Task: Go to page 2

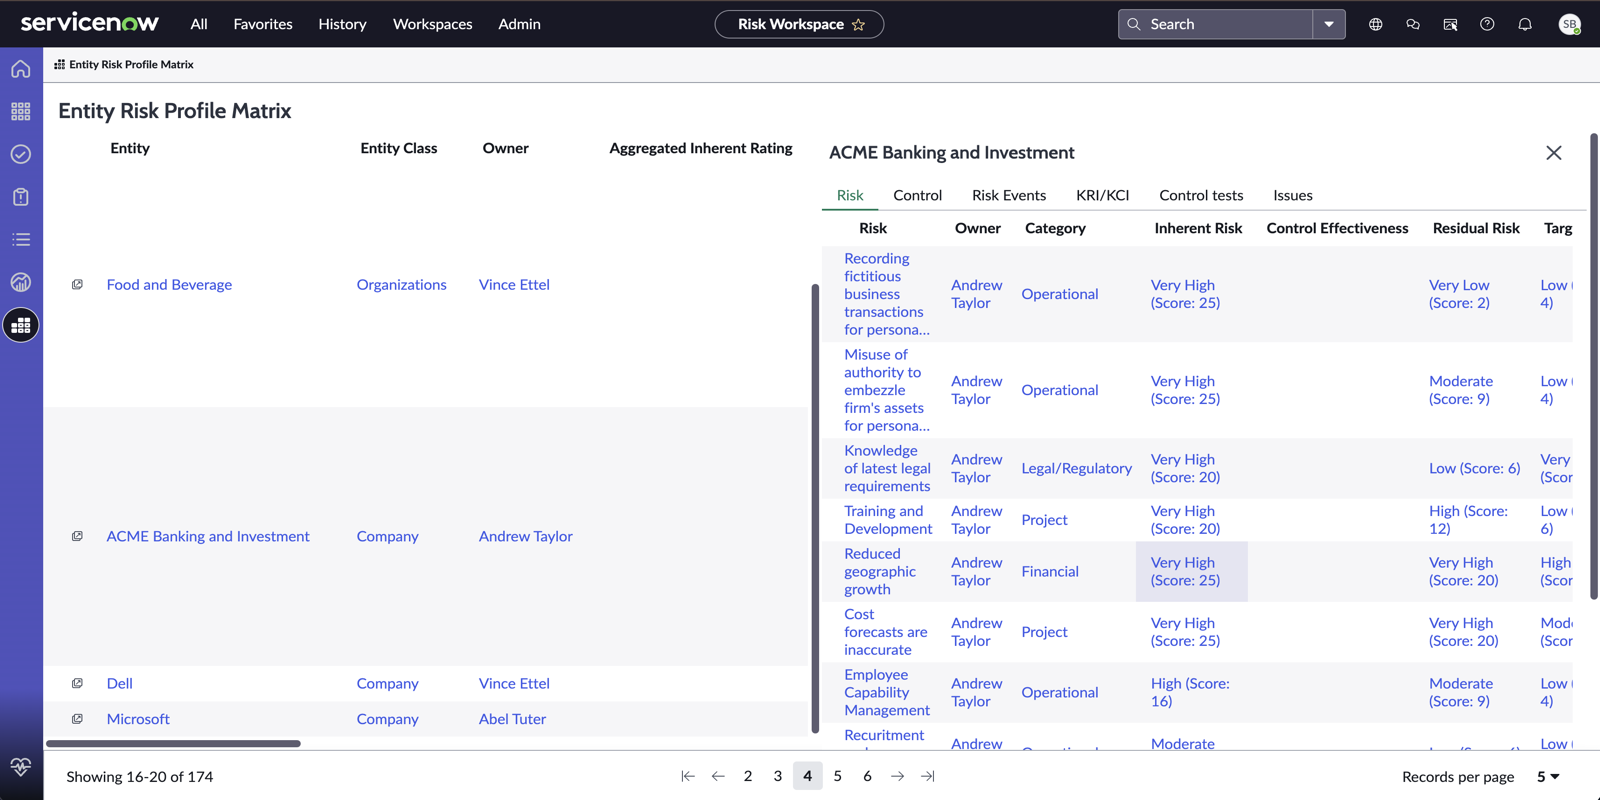Action: [748, 776]
